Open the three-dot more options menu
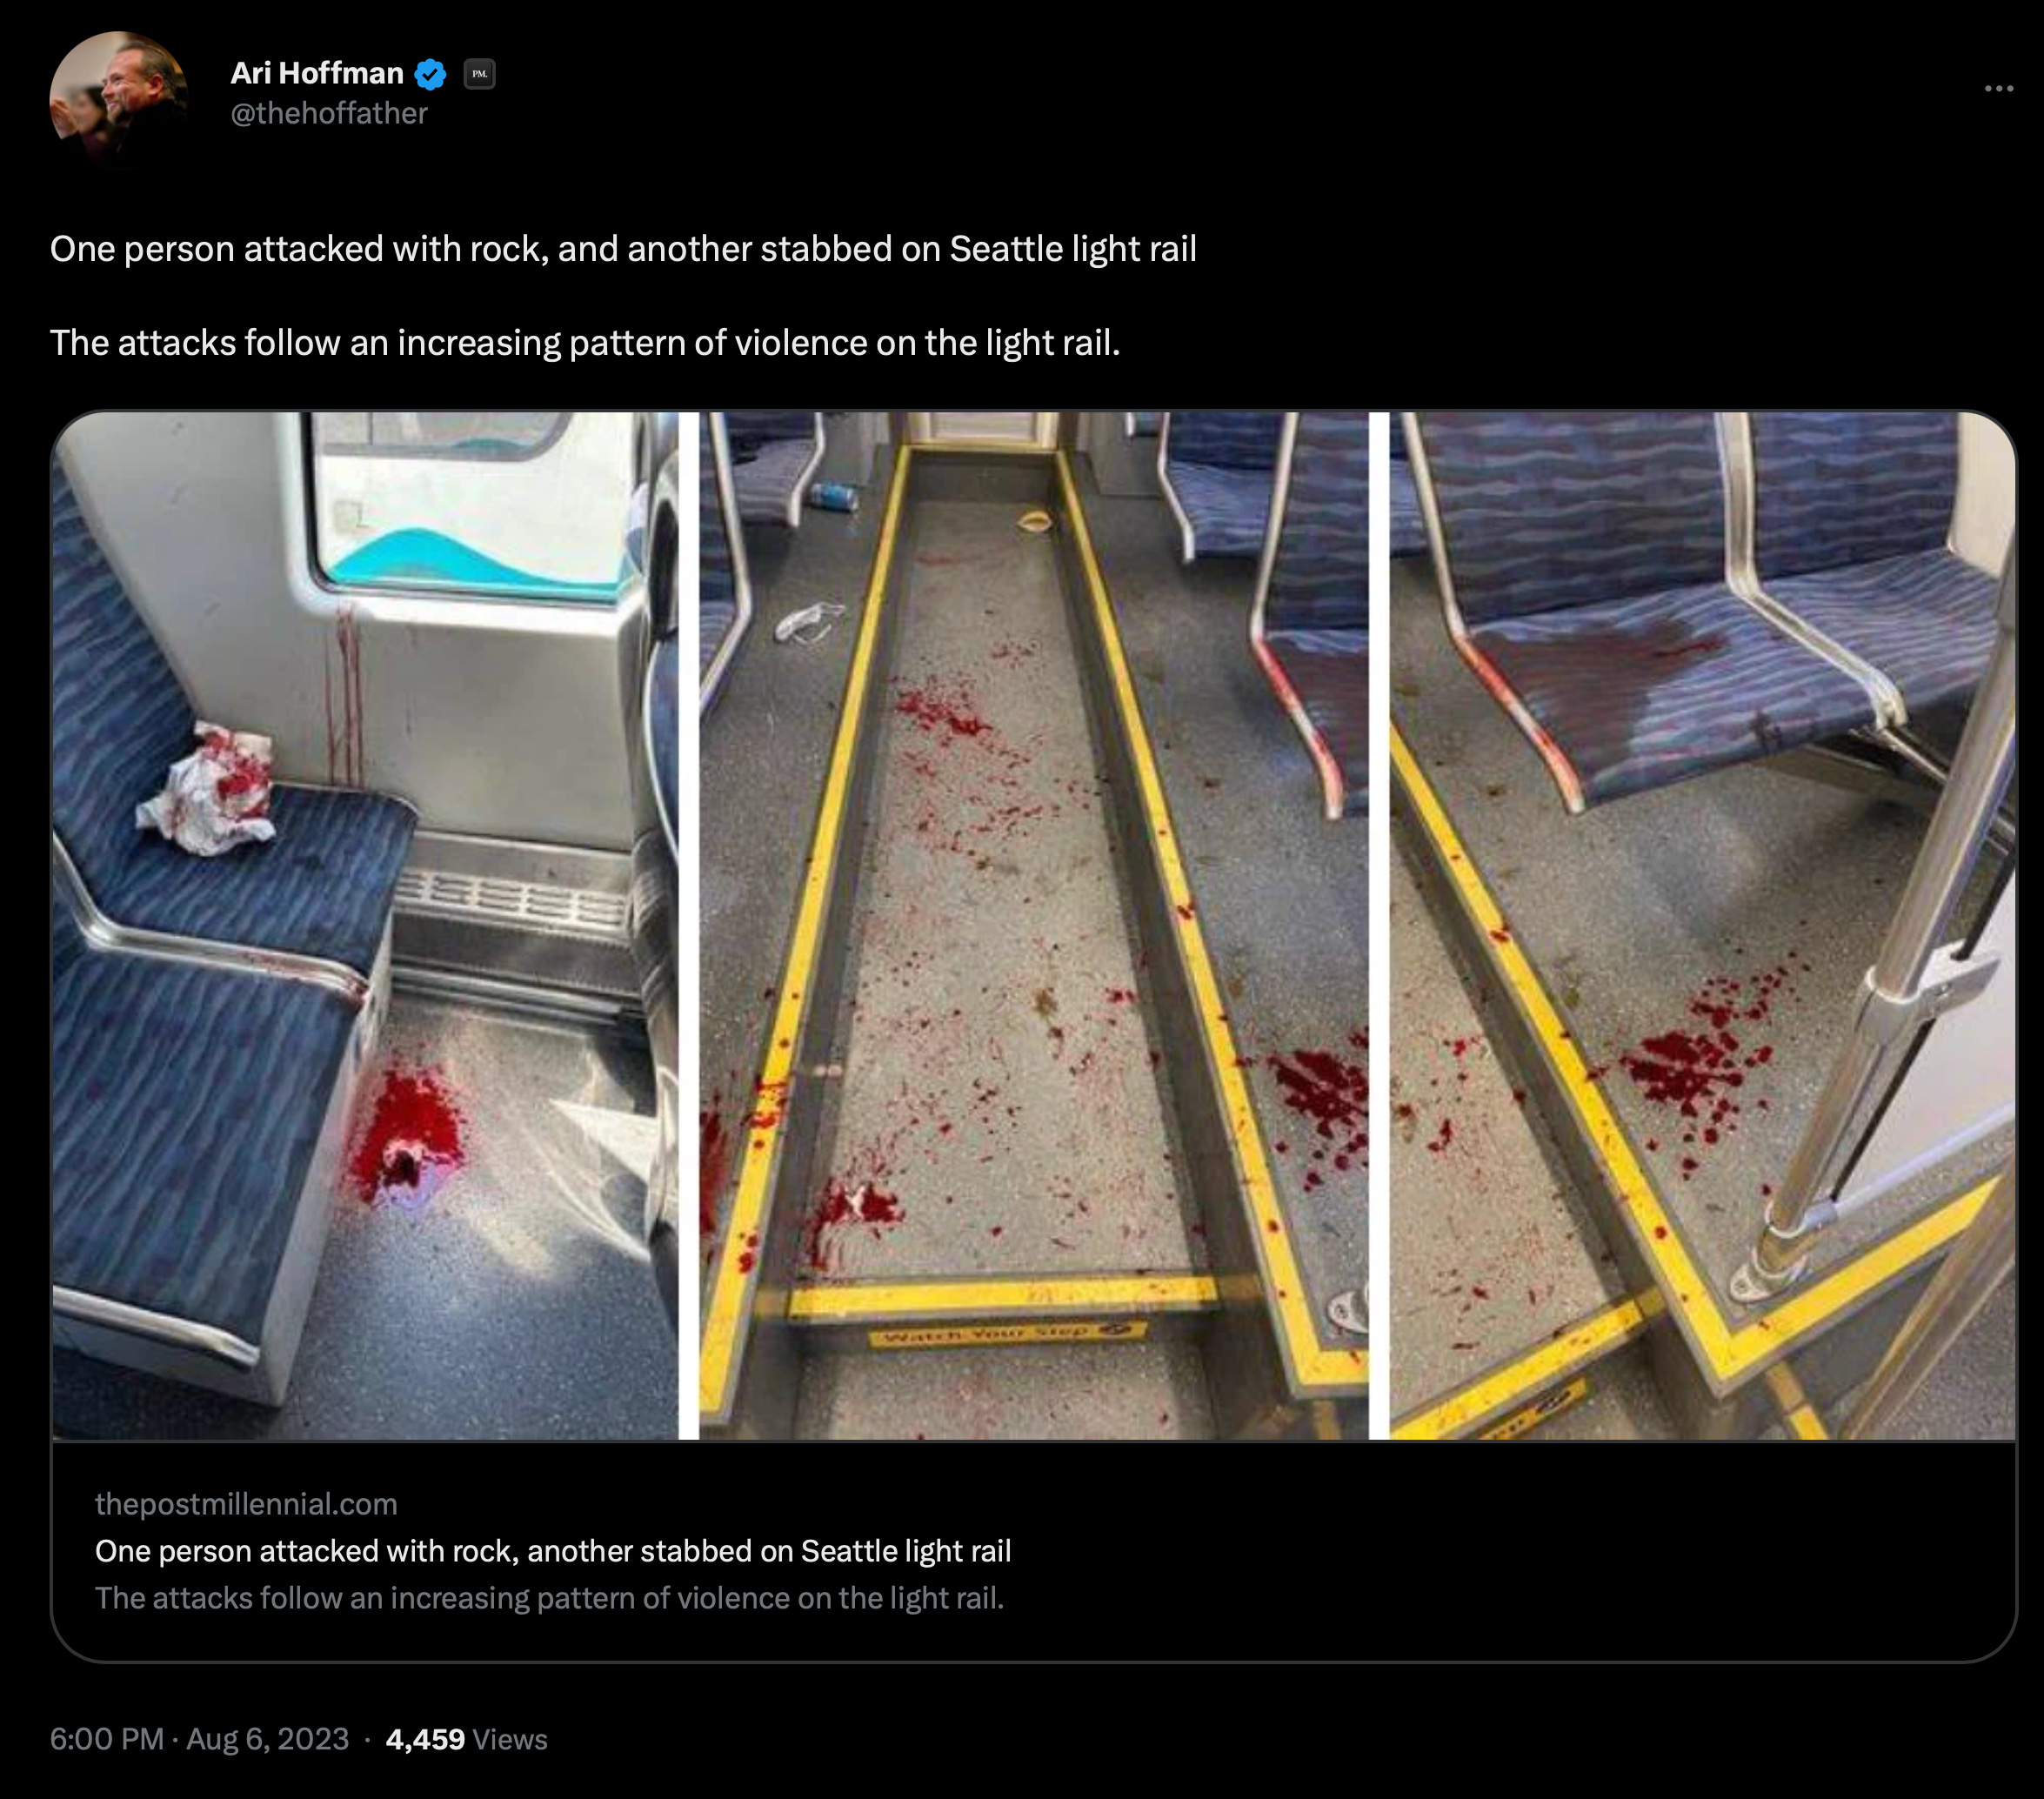 (x=1998, y=89)
